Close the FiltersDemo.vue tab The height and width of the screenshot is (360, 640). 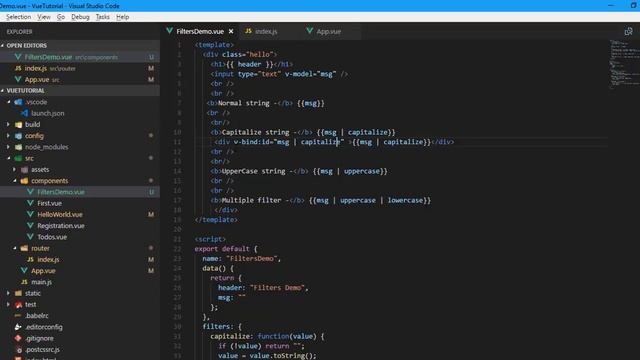pyautogui.click(x=231, y=31)
